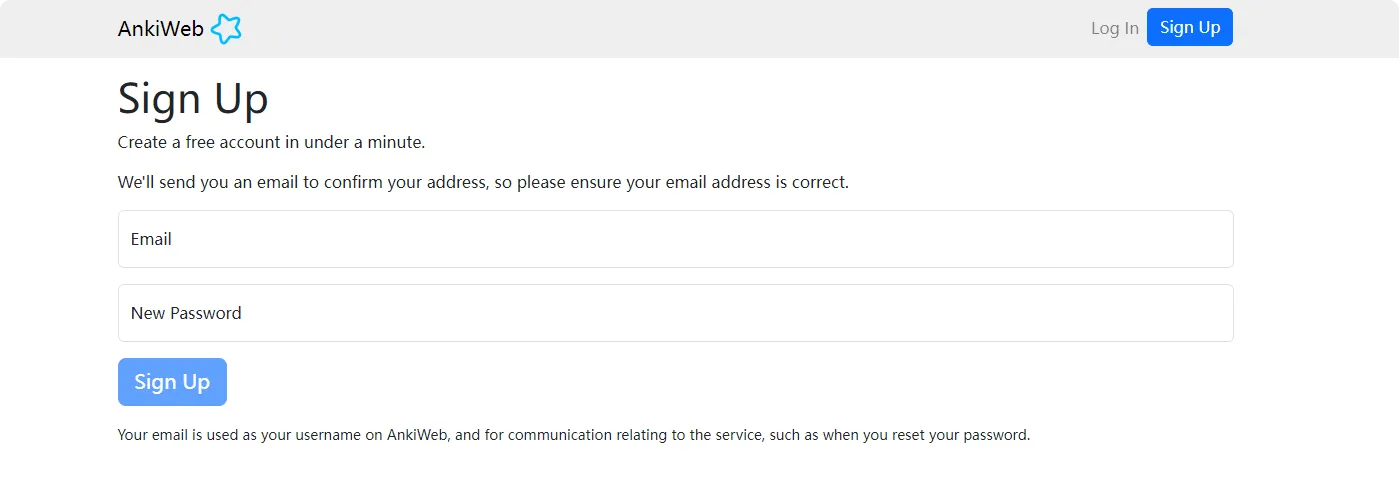This screenshot has height=504, width=1399.
Task: Focus the Email input field
Action: click(x=675, y=239)
